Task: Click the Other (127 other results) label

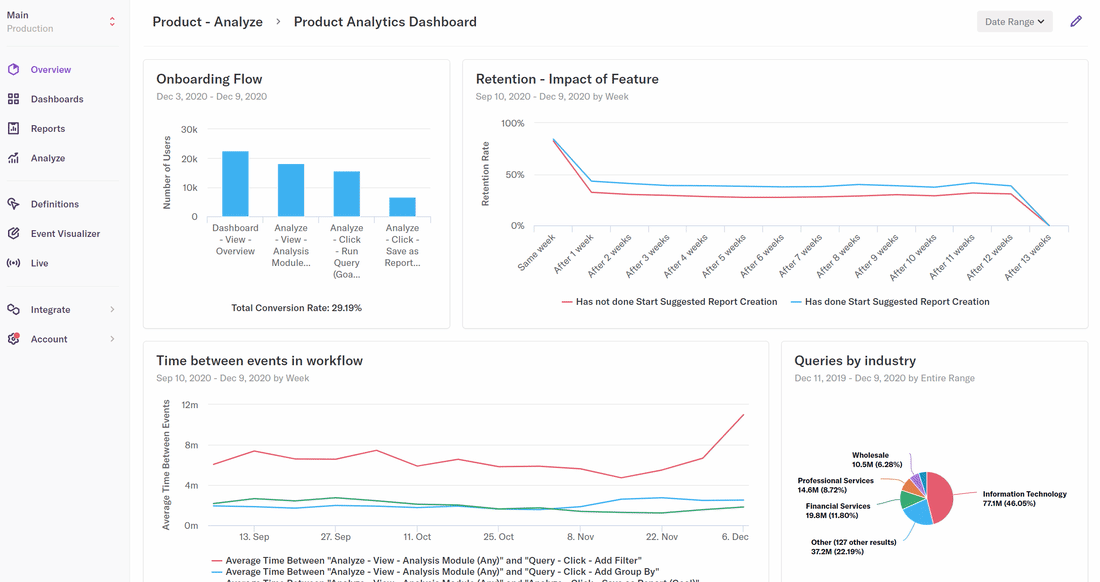Action: (853, 547)
